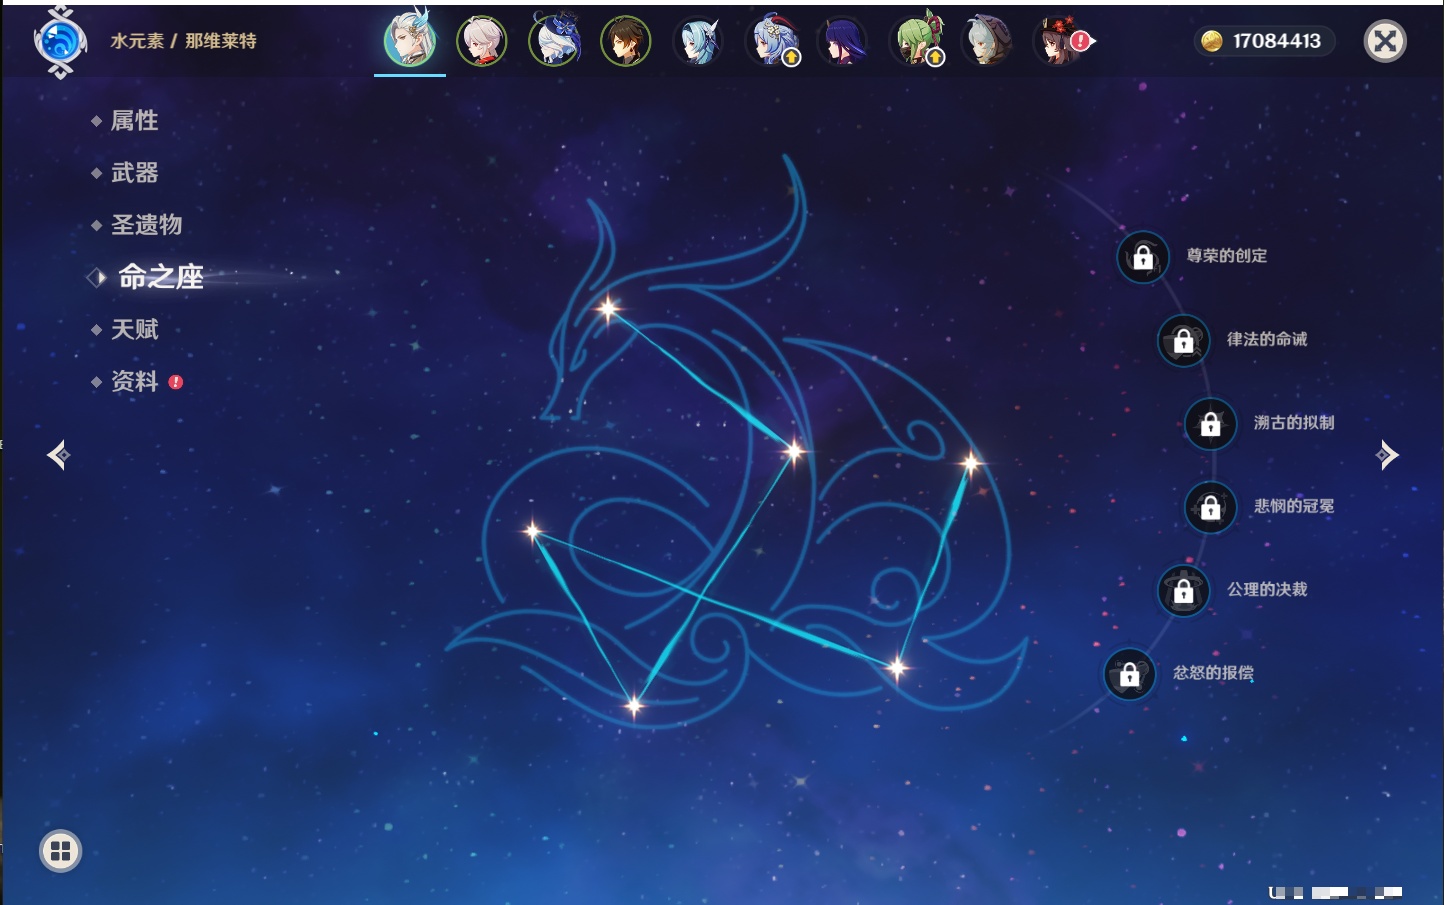This screenshot has height=905, width=1444.
Task: Click the 尊荣的创定 constellation label
Action: tap(1227, 256)
